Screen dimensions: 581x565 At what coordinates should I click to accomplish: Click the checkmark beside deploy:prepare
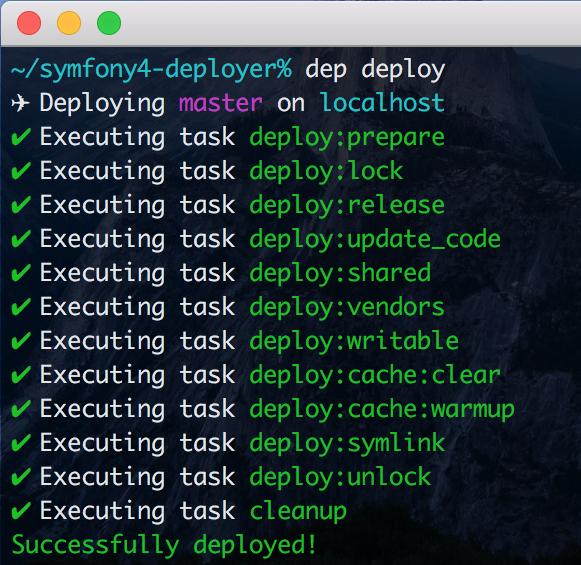point(21,137)
